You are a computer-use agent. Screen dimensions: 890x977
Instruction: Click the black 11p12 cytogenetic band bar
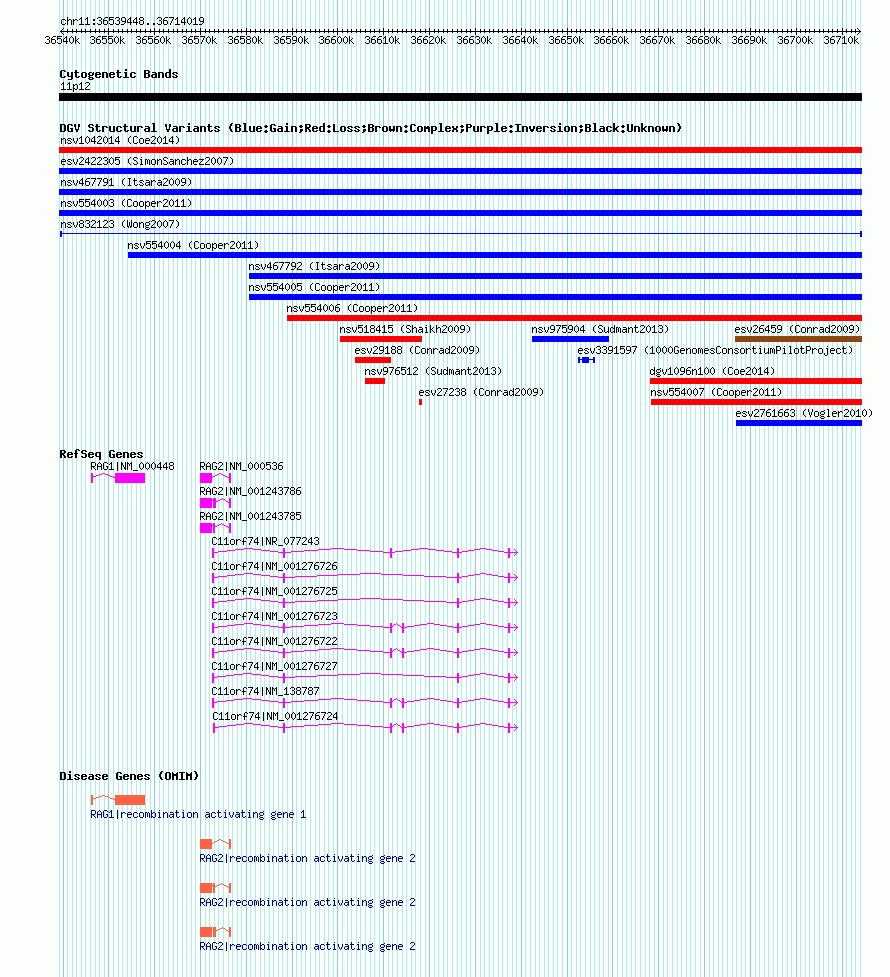(461, 97)
